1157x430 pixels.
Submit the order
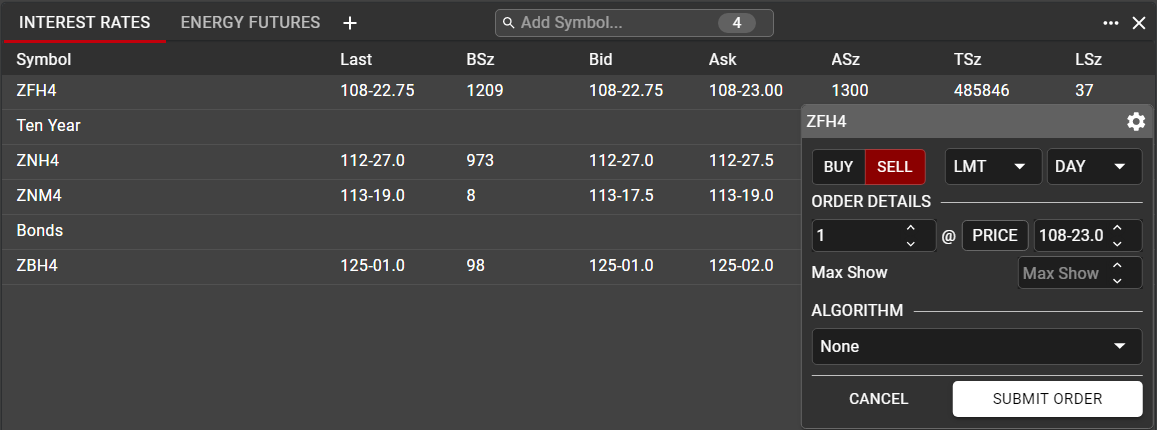pyautogui.click(x=1047, y=399)
